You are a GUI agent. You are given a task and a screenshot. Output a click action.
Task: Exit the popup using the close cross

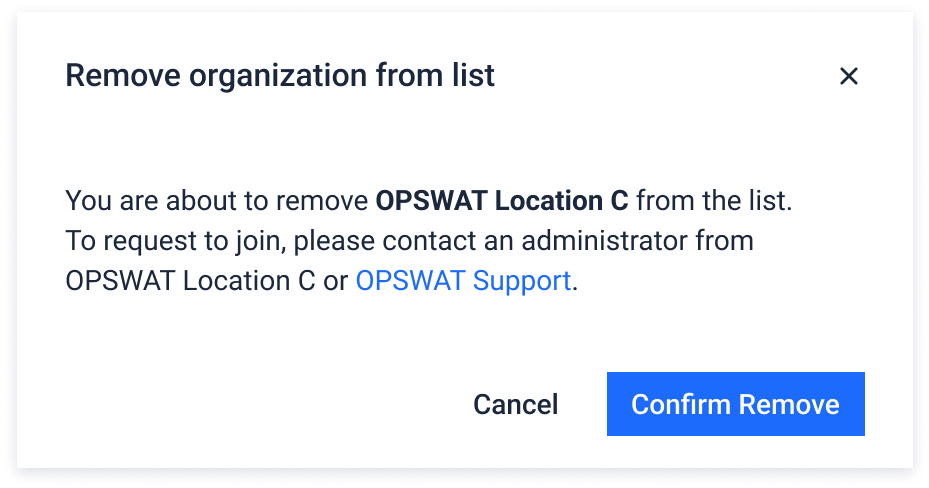[848, 76]
